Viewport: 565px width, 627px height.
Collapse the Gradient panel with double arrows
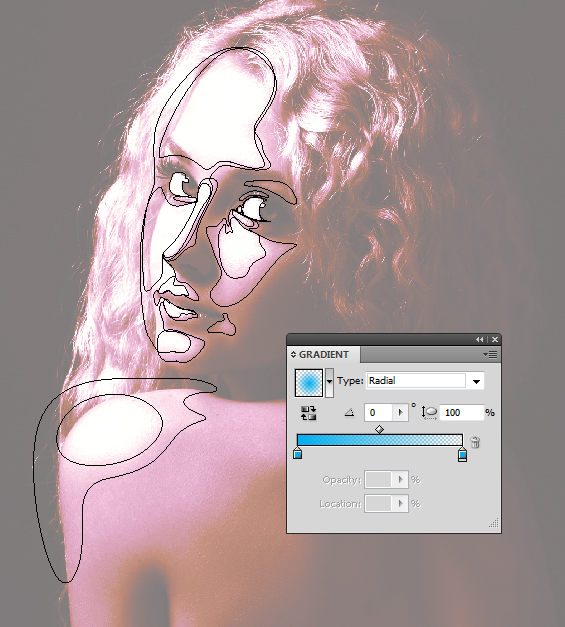[479, 339]
